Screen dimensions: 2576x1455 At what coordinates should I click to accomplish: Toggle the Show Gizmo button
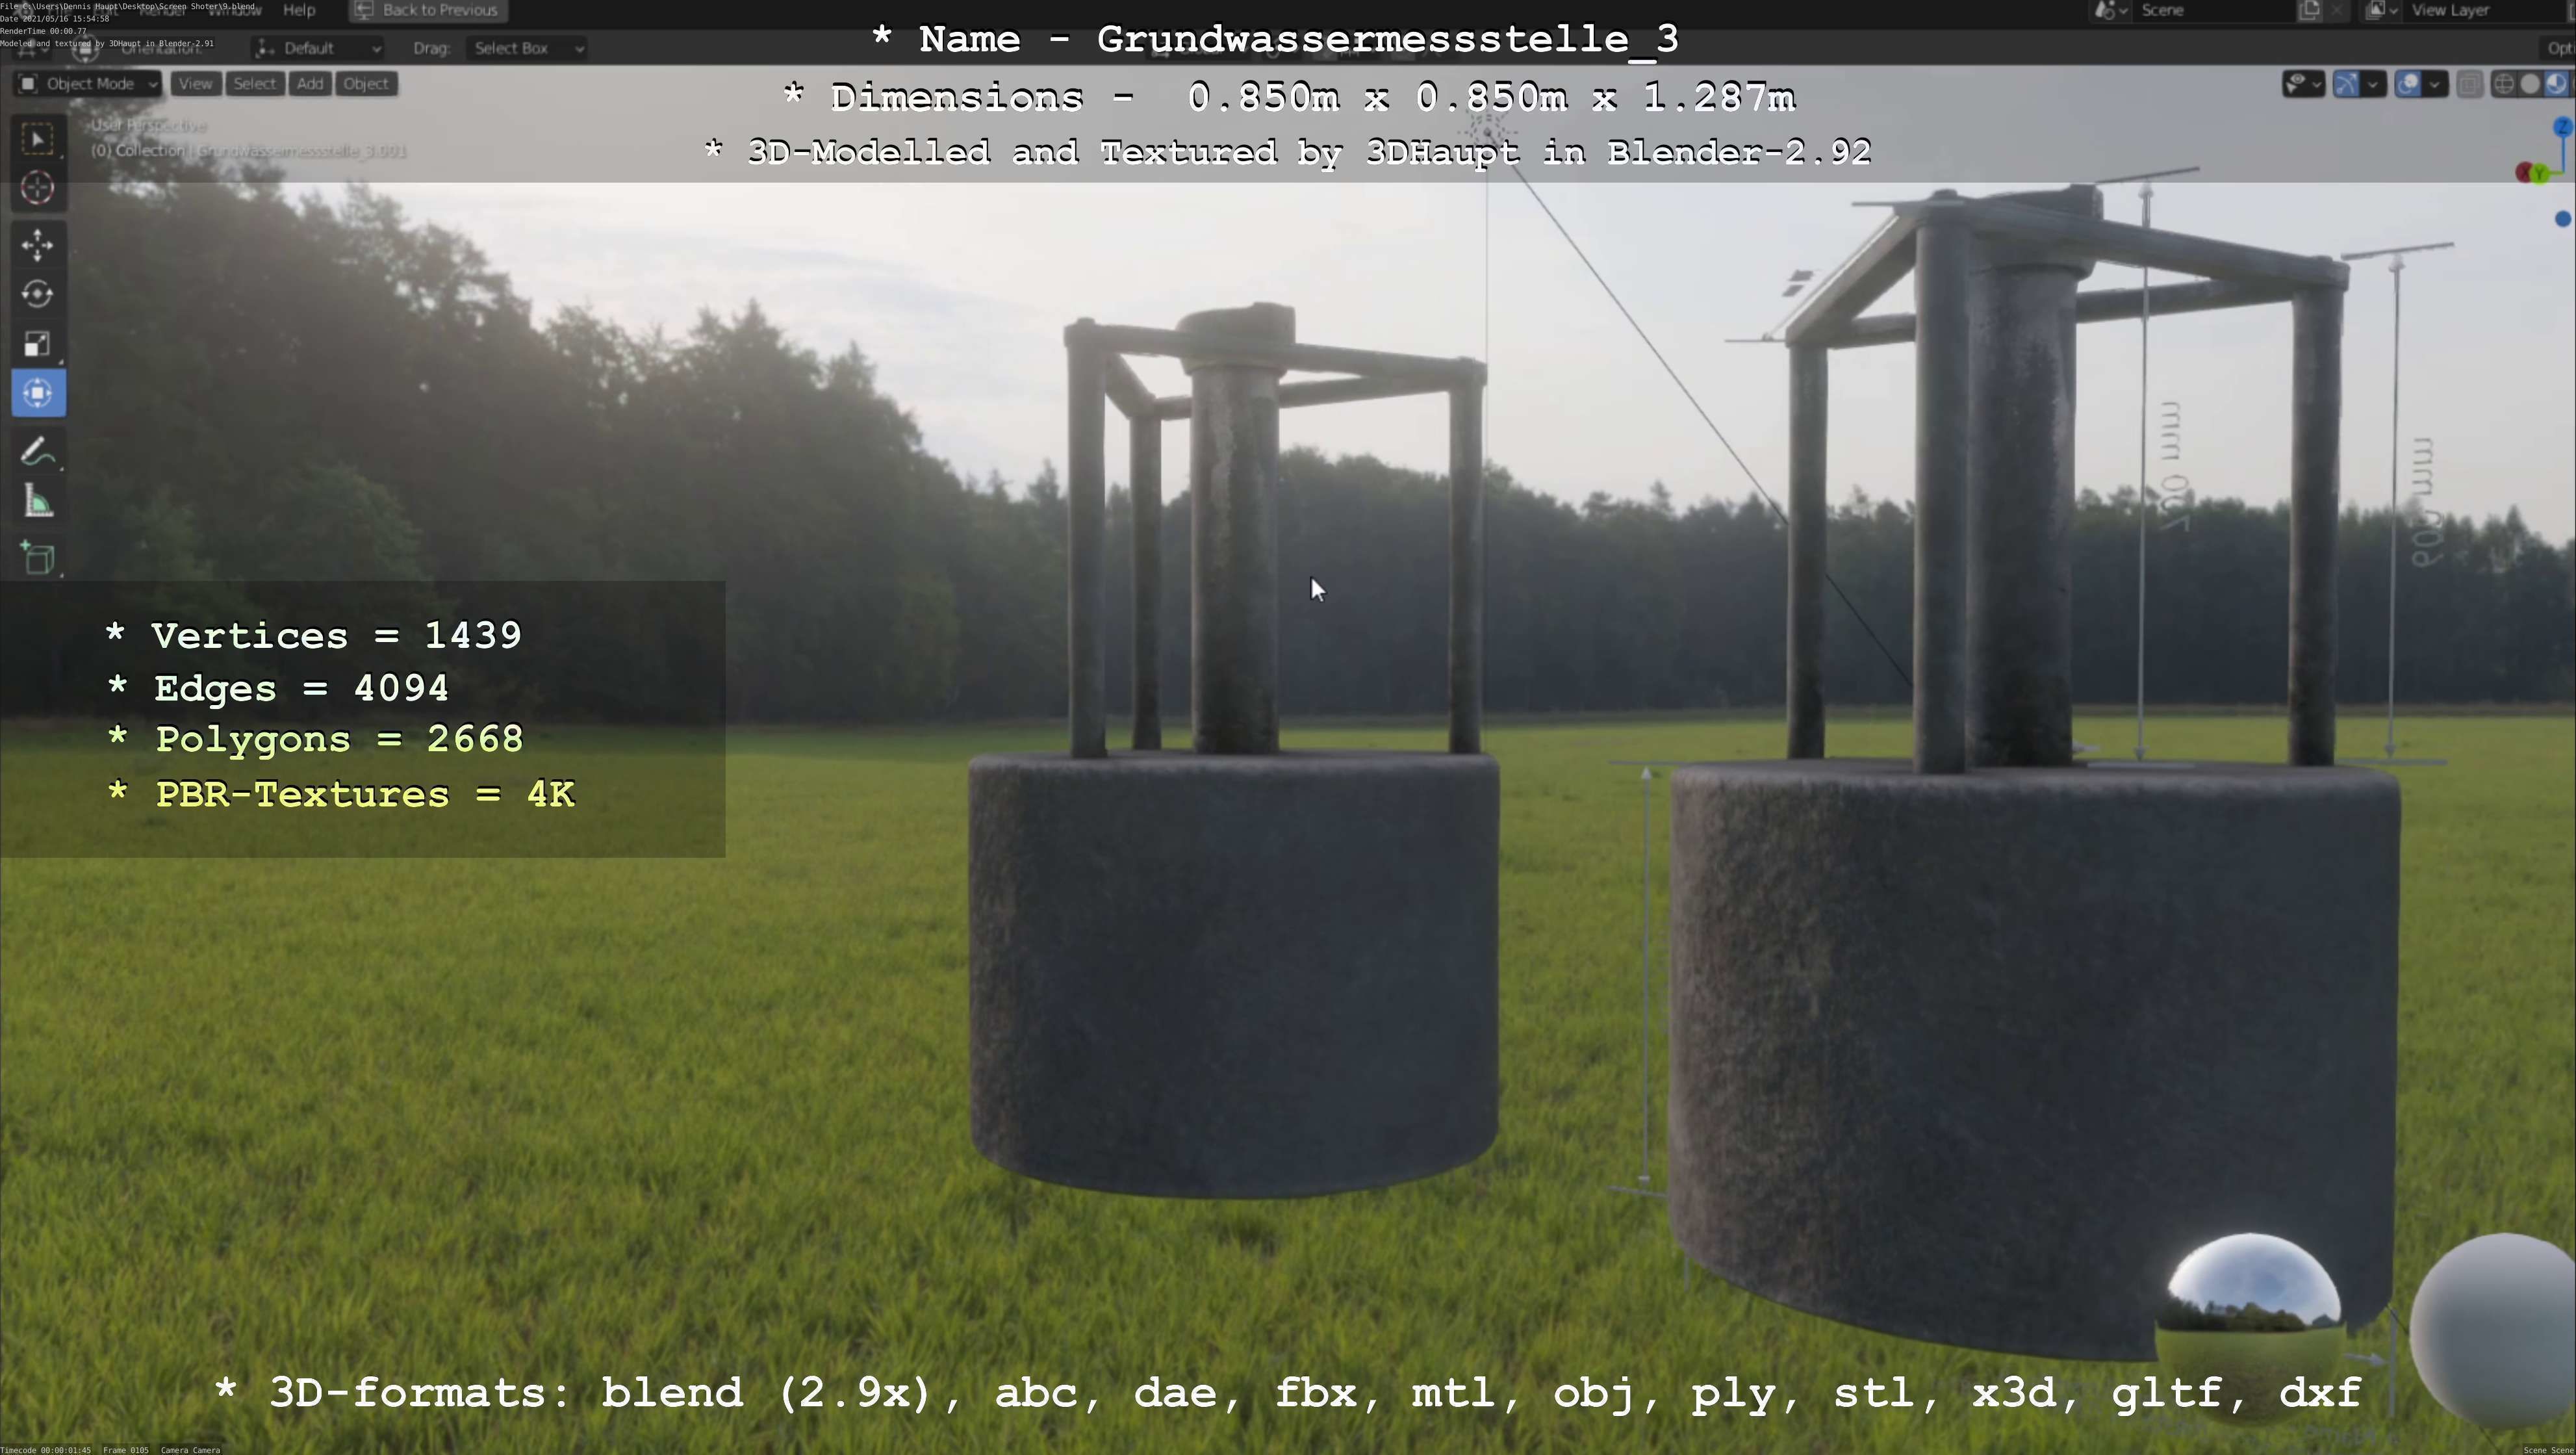point(2346,84)
